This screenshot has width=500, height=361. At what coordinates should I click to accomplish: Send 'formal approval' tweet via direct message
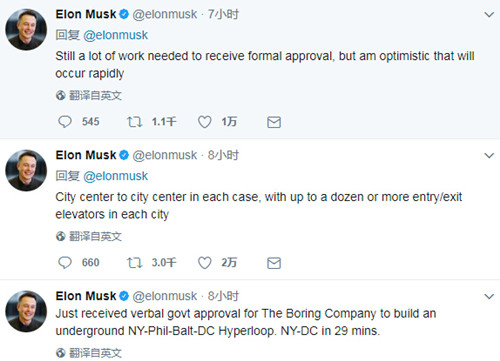pos(274,122)
